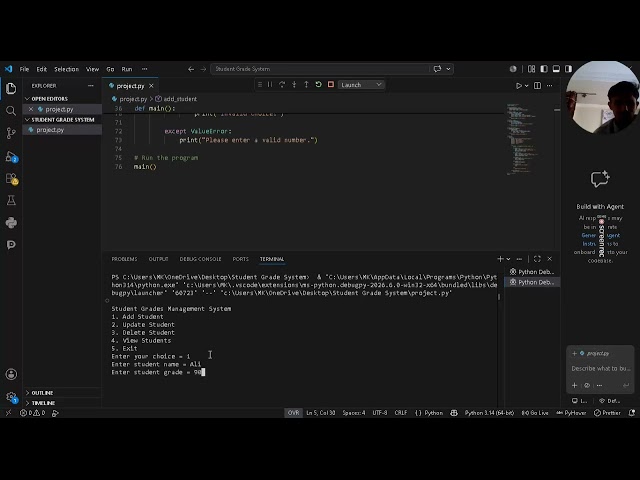Change CRLF line ending in status bar

pos(400,413)
